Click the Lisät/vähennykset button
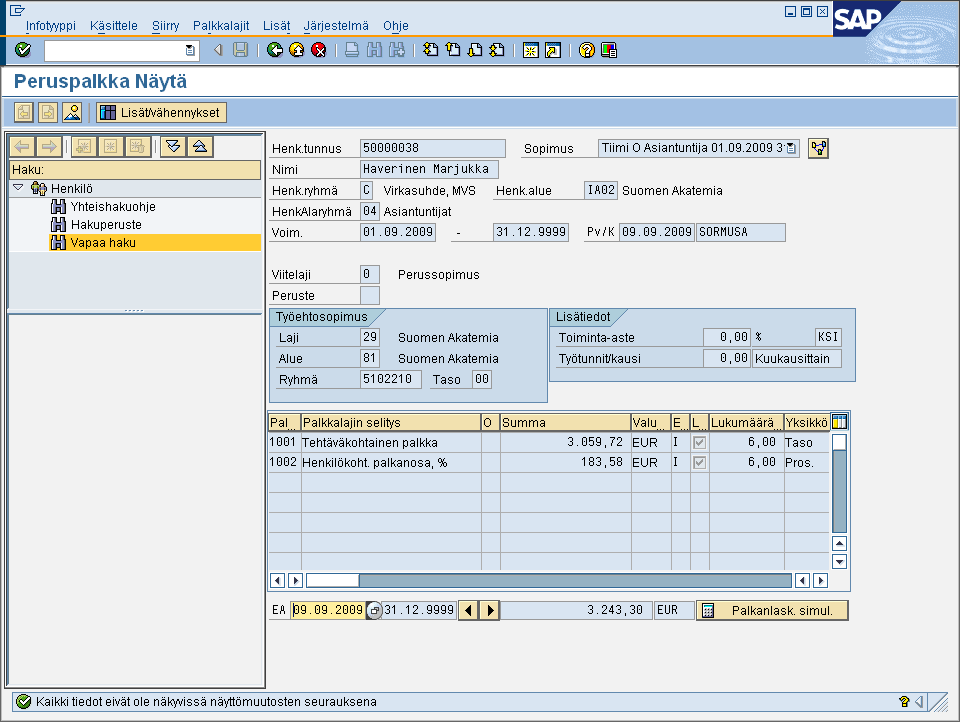Image resolution: width=960 pixels, height=722 pixels. (x=162, y=112)
